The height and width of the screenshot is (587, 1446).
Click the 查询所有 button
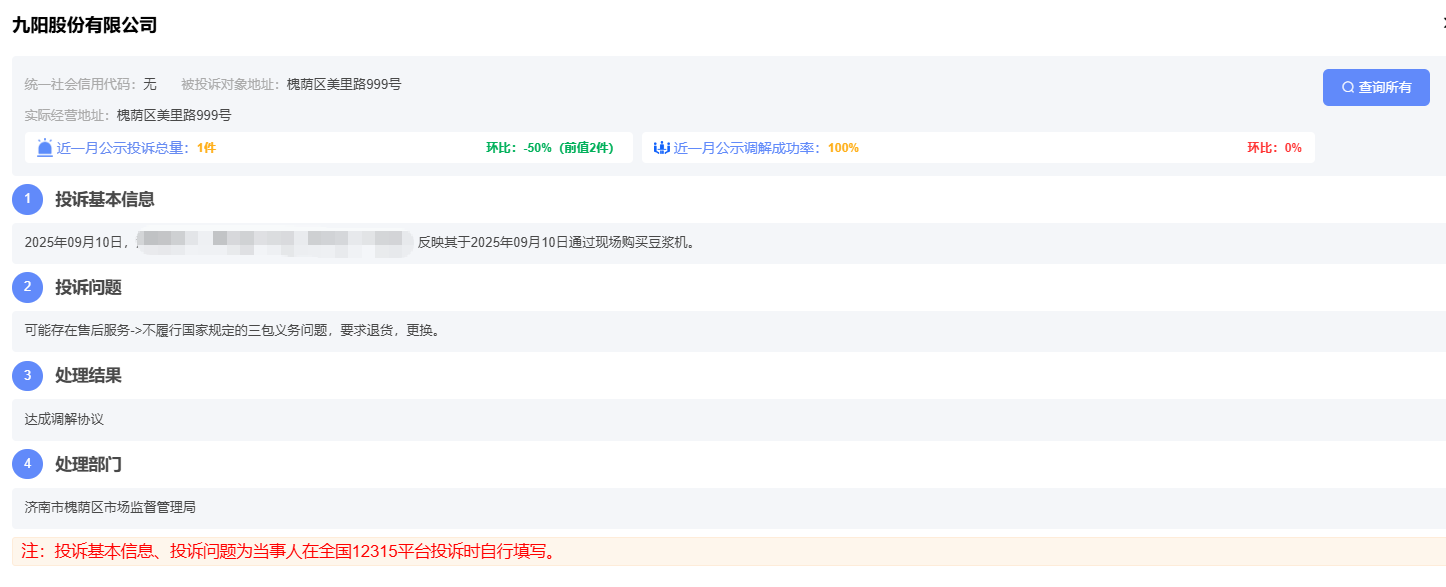coord(1376,87)
